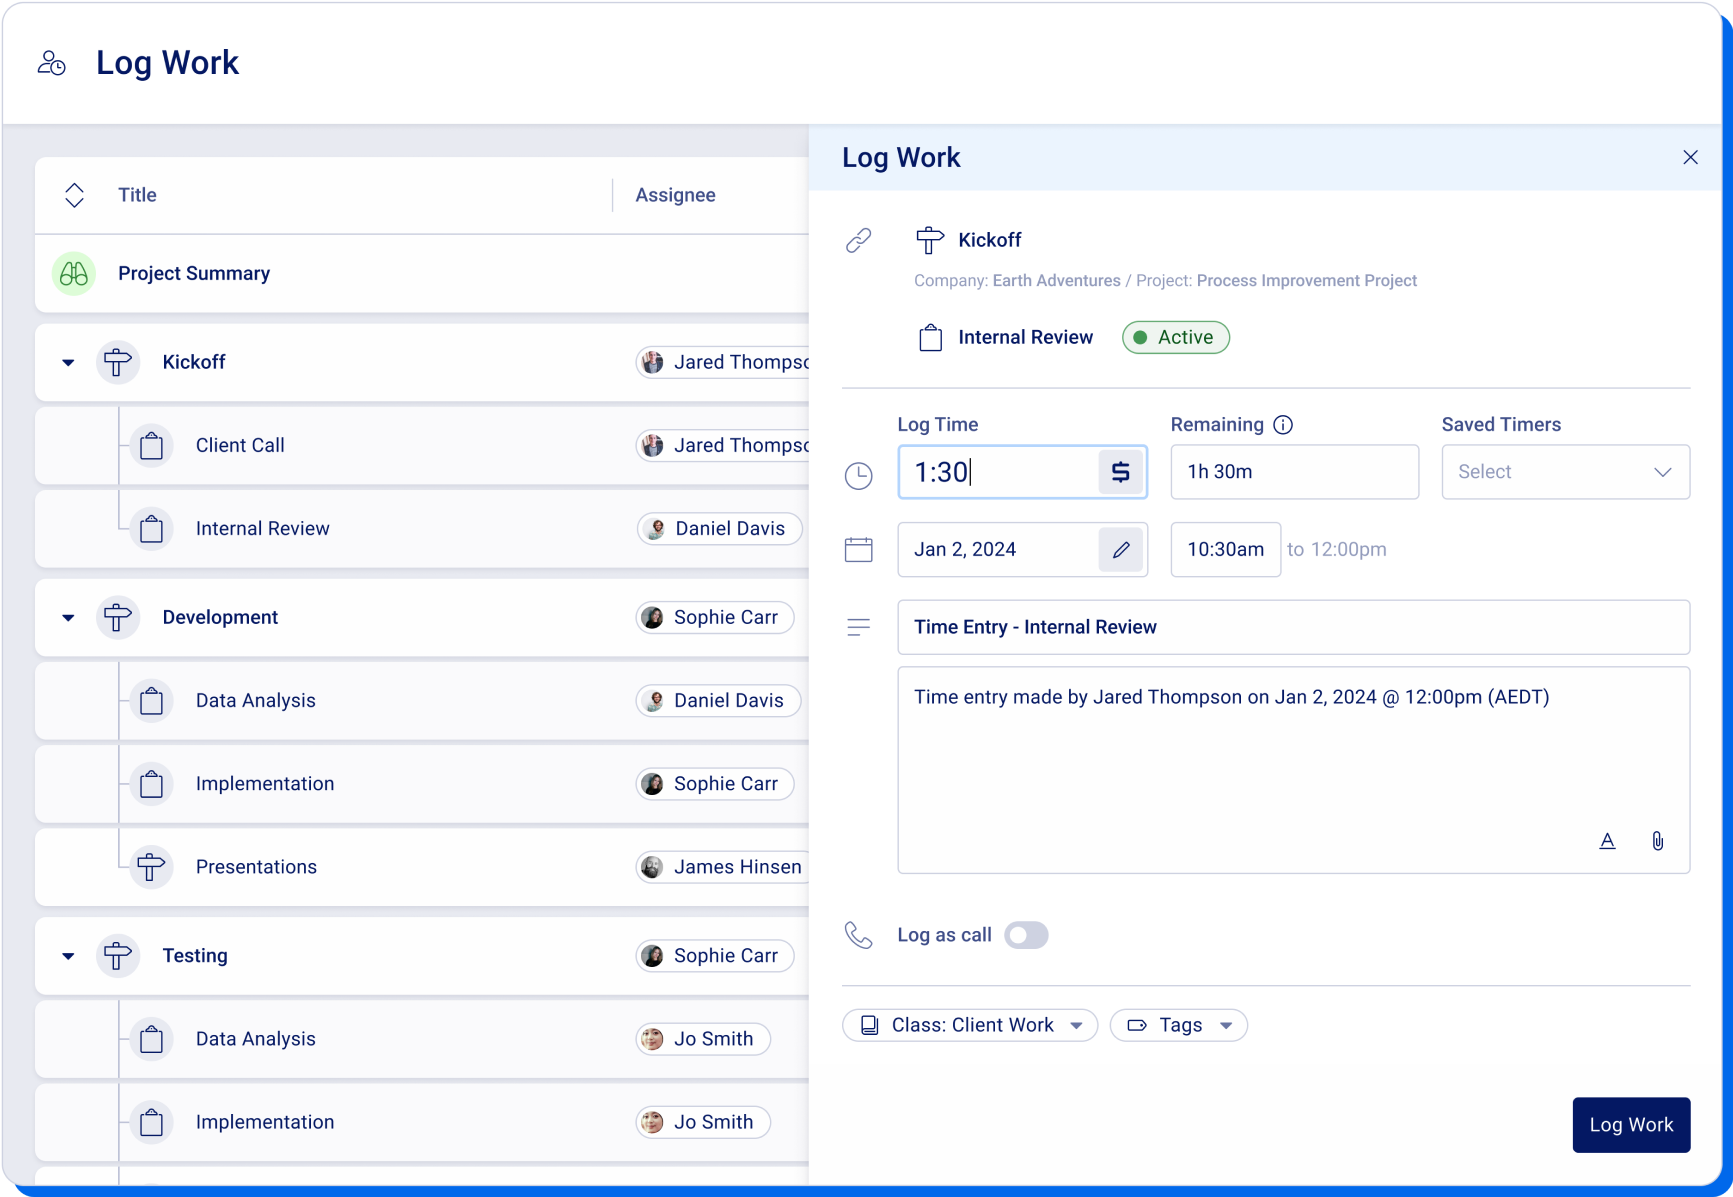
Task: Open the Process Improvement Project link
Action: click(x=1307, y=281)
